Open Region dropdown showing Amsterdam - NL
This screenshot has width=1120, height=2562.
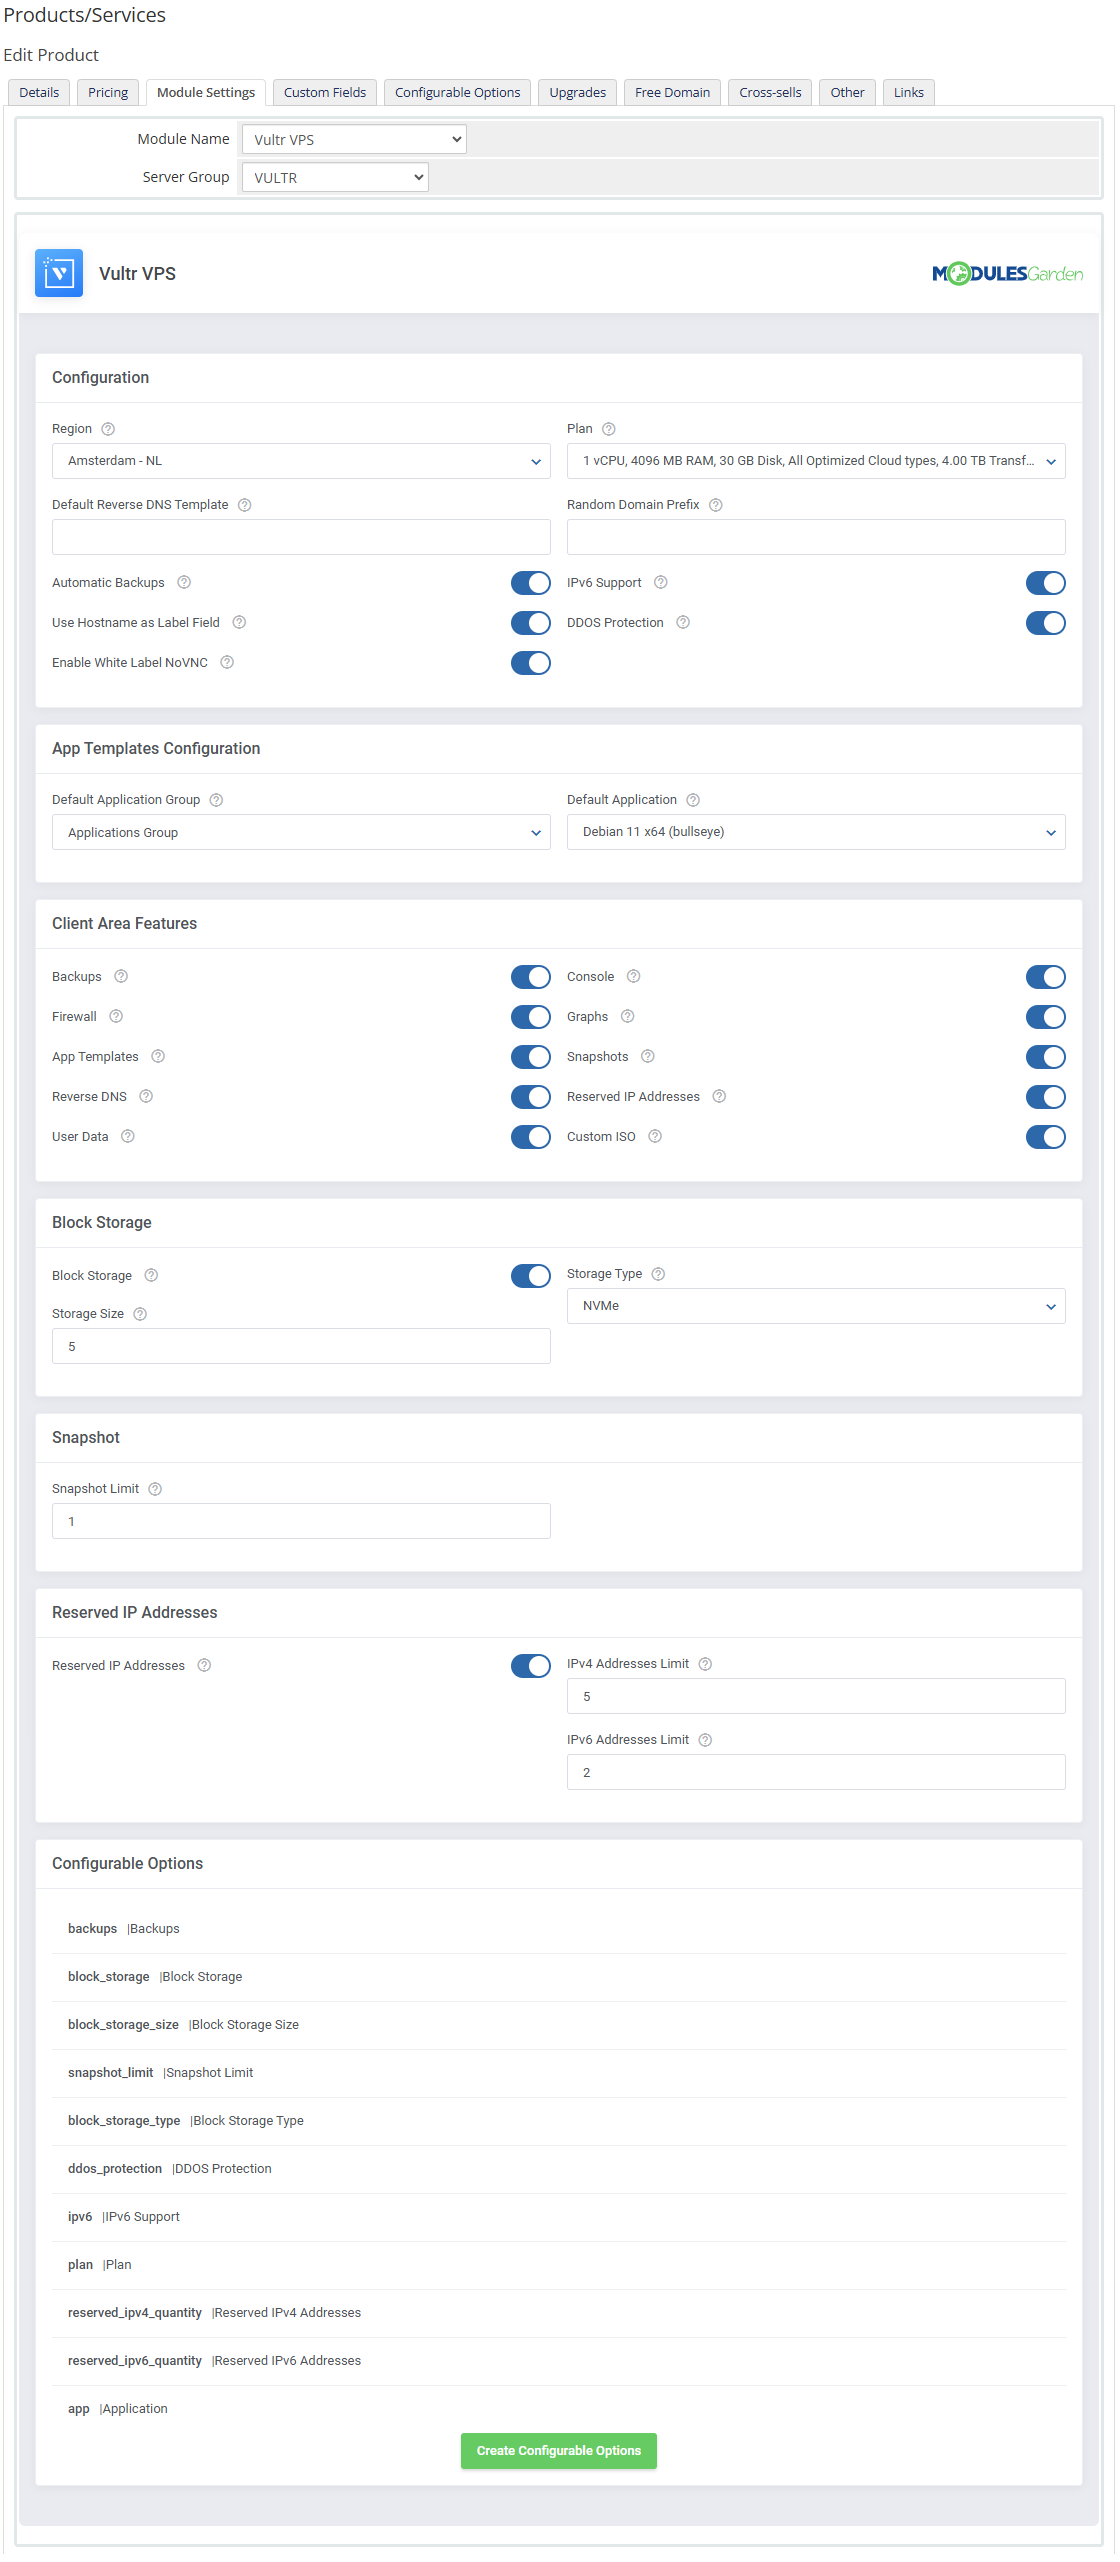click(301, 461)
